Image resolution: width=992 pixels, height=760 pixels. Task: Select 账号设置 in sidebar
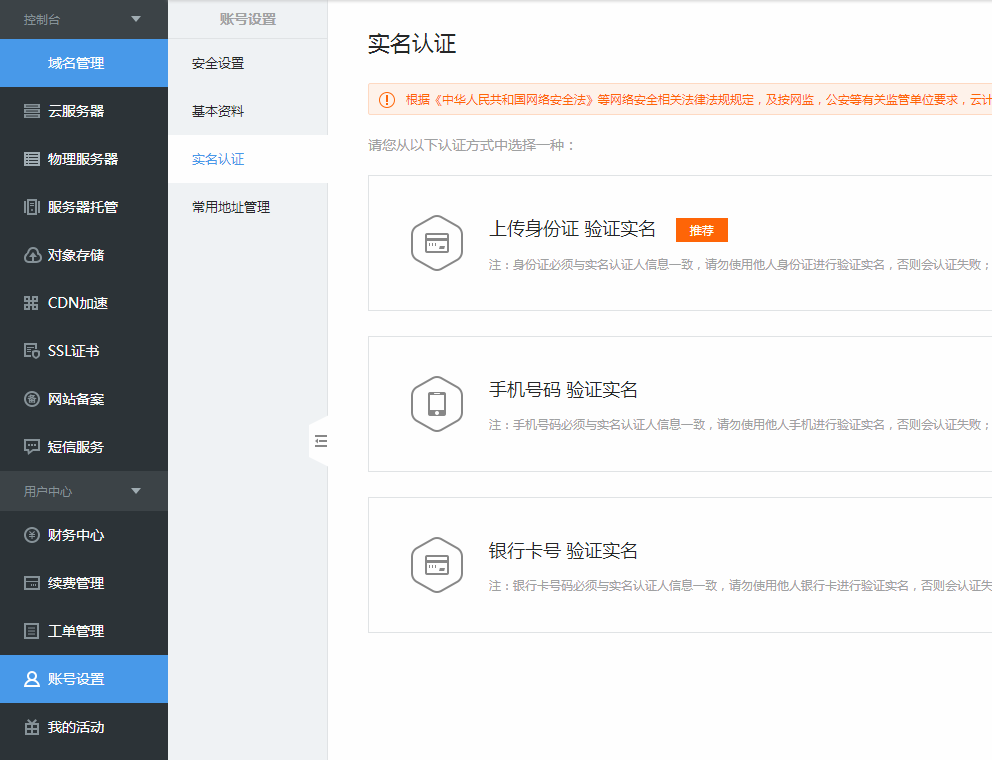pyautogui.click(x=84, y=679)
